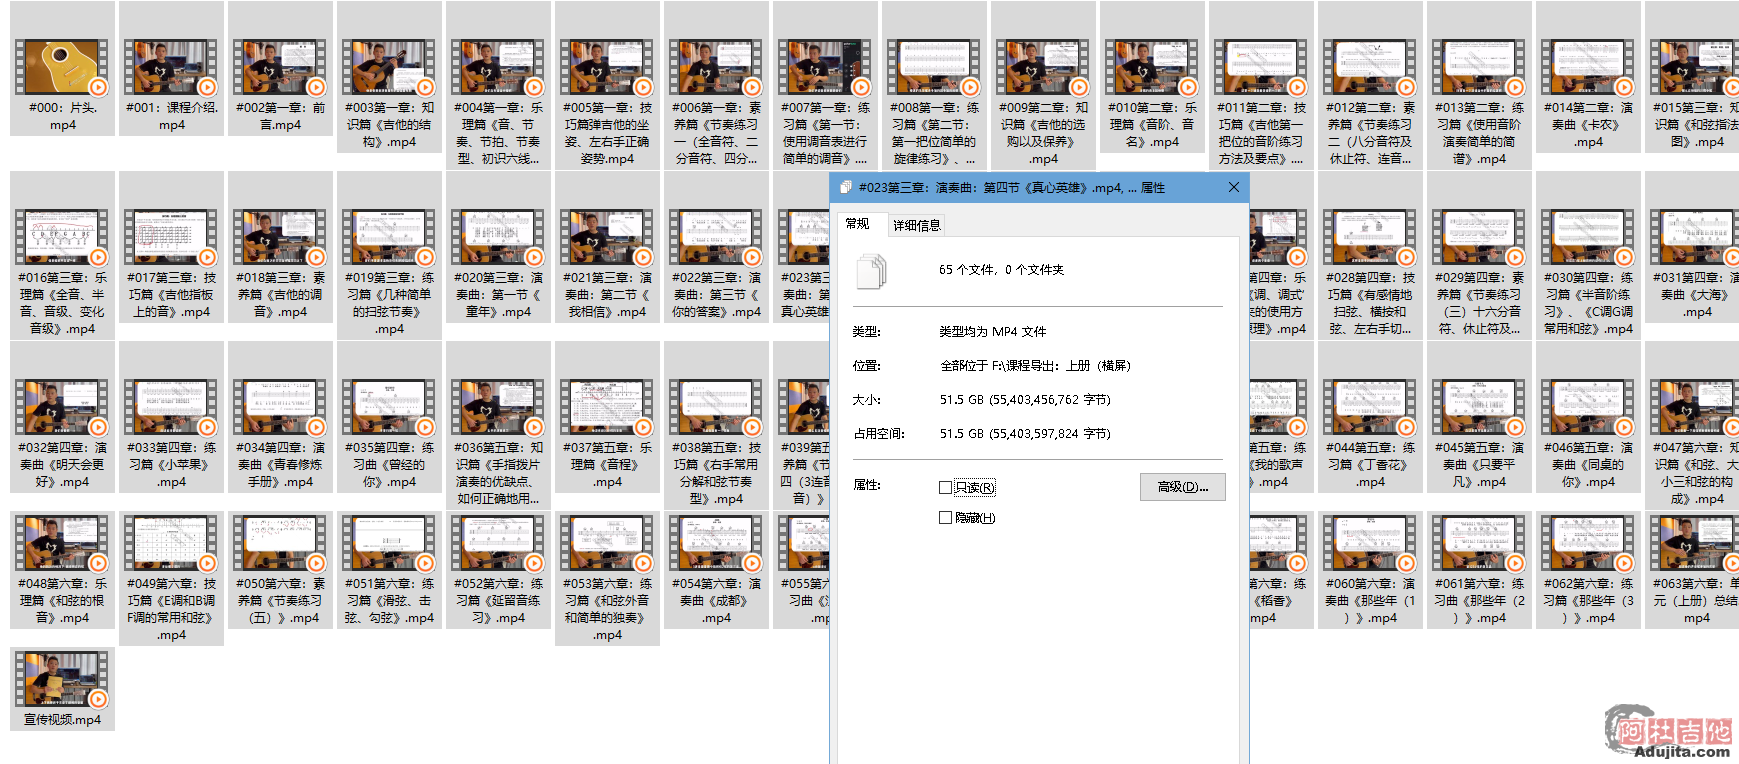Select #008 练习篇第二节 video icon
The height and width of the screenshot is (764, 1739).
(x=934, y=67)
